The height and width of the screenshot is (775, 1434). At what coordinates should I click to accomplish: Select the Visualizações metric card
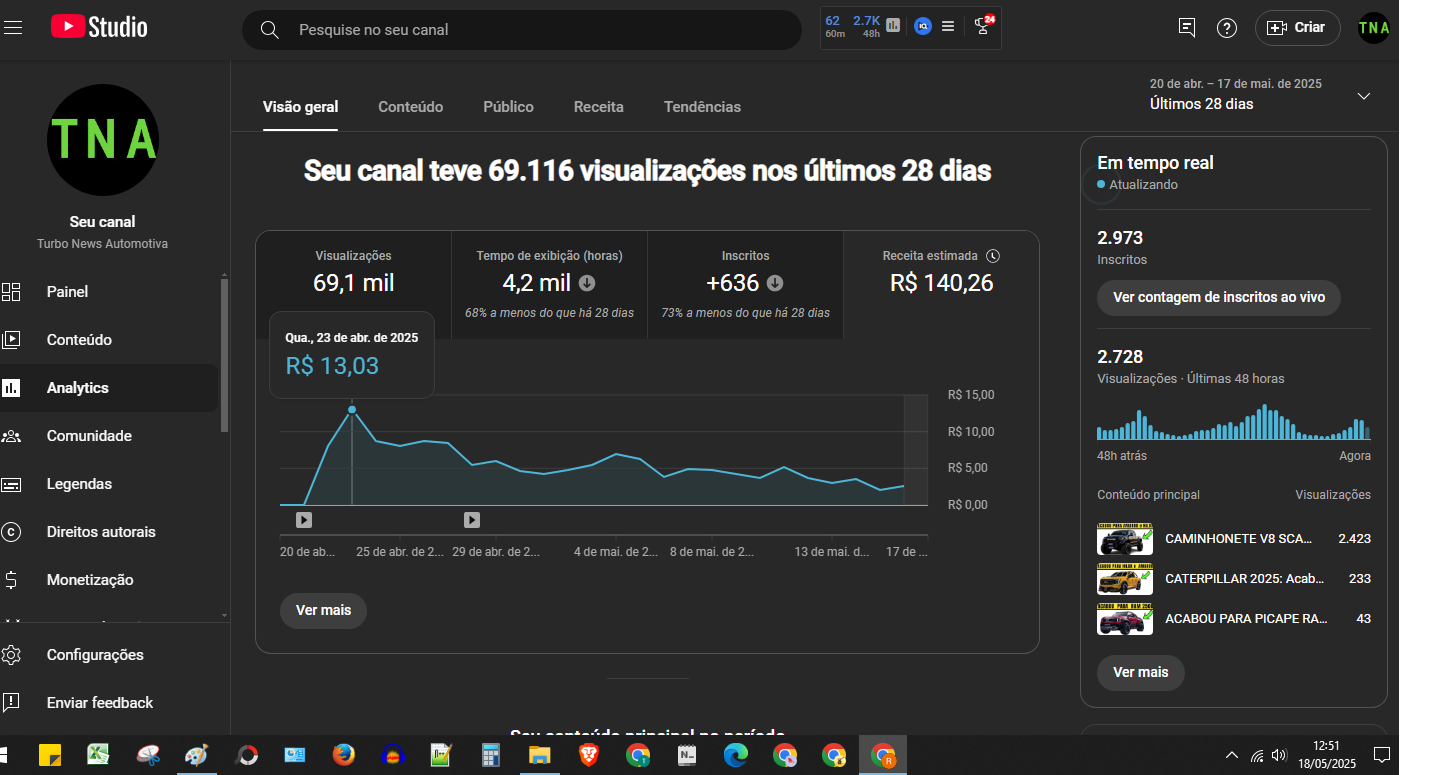(x=353, y=284)
